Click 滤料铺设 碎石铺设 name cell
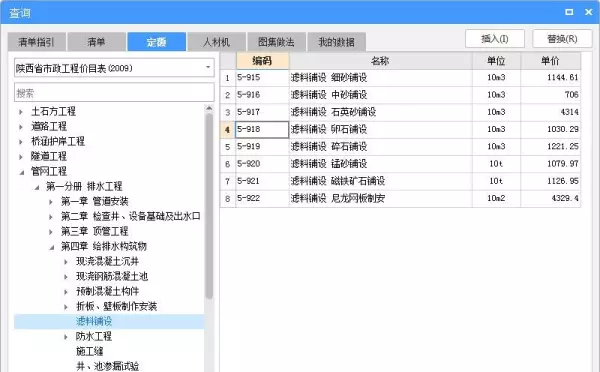 [380, 147]
